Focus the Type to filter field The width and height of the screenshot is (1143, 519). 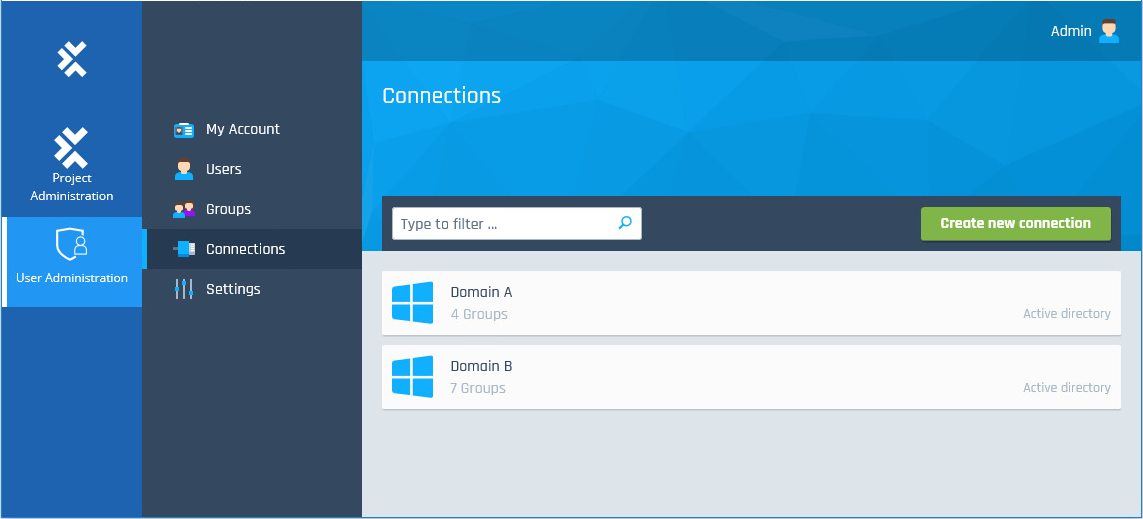tap(517, 224)
